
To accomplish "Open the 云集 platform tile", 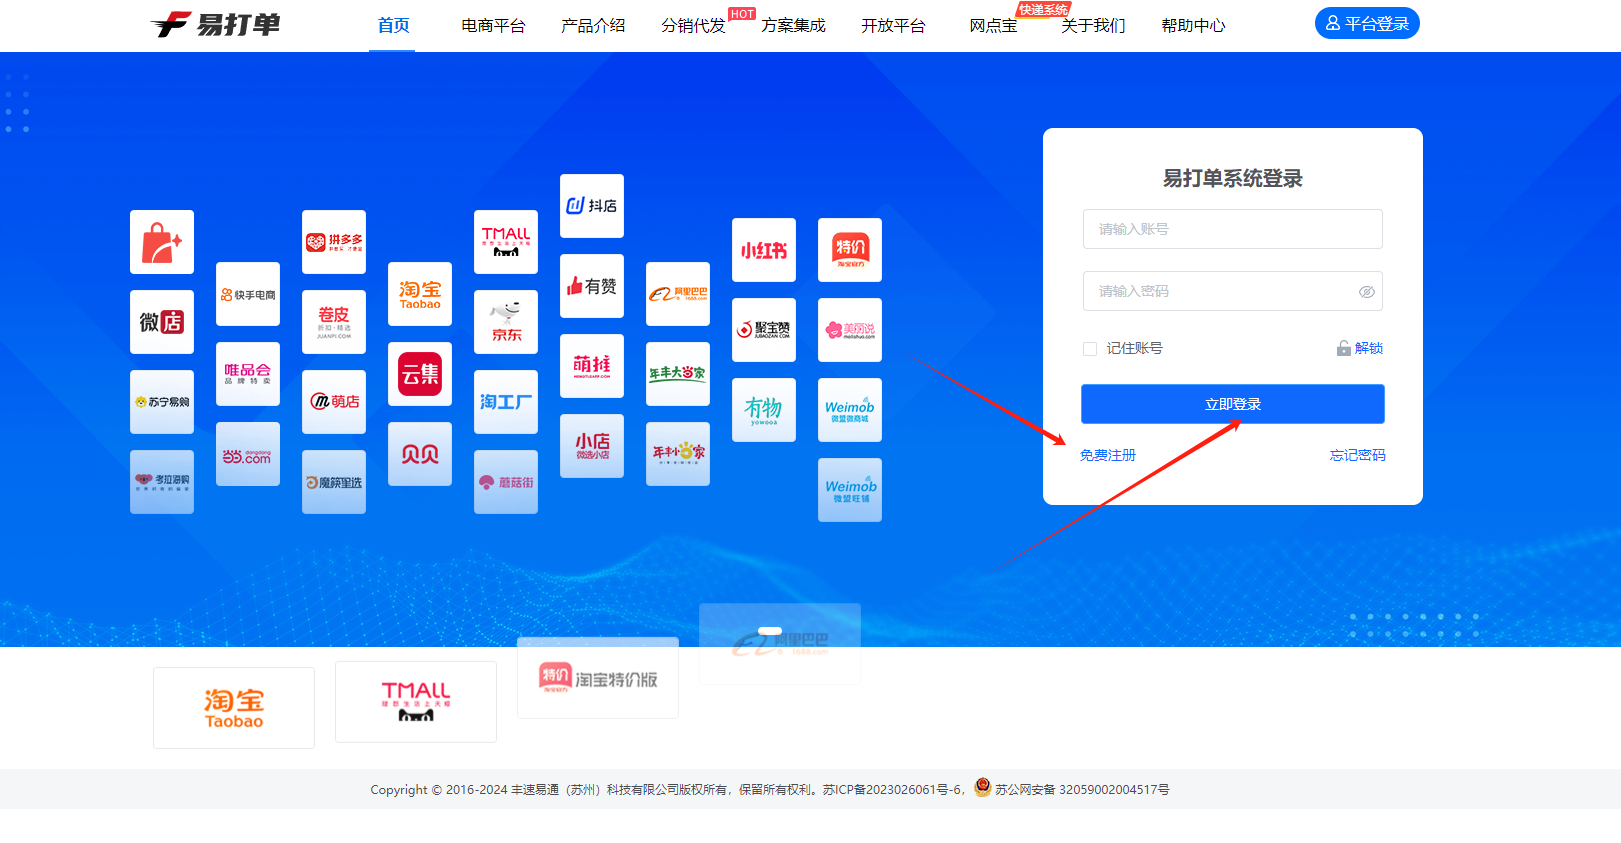I will 420,374.
